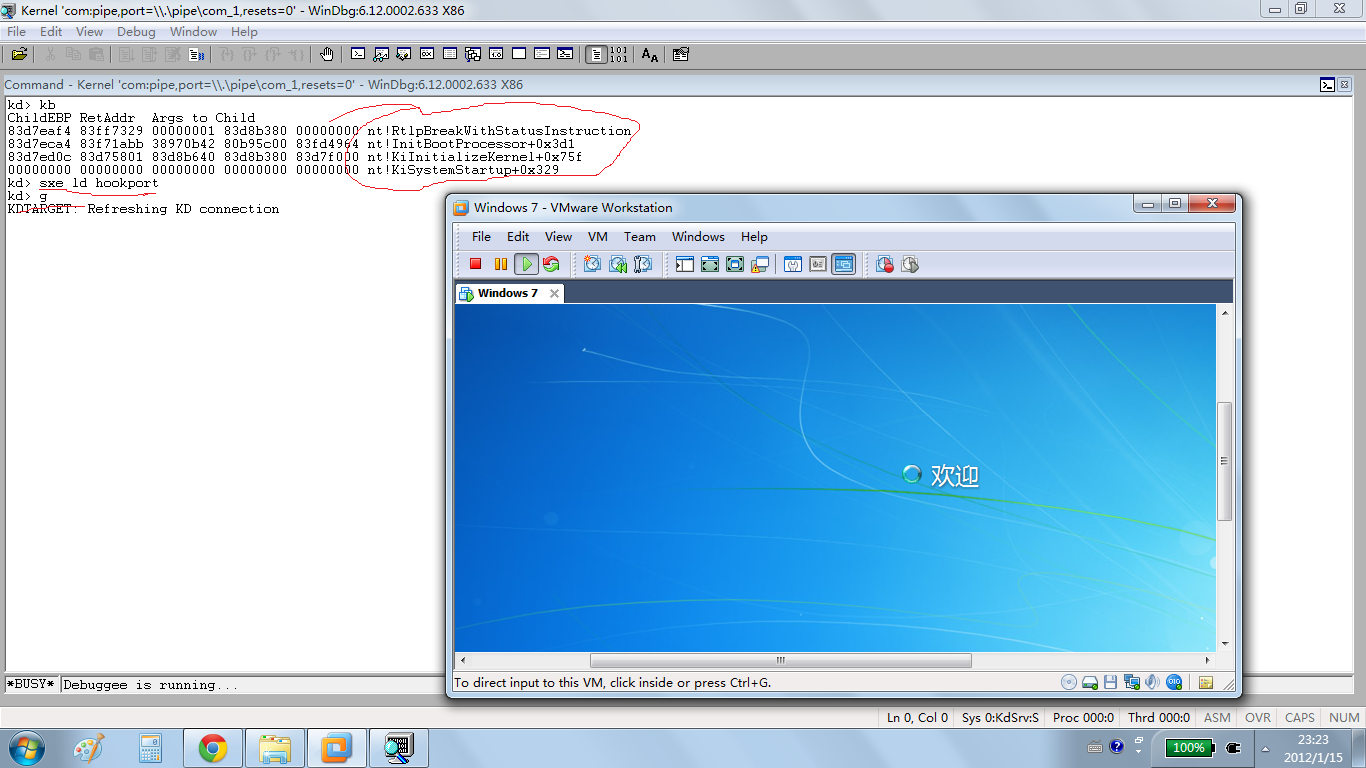
Task: Open WinDbg Help menu
Action: pos(244,32)
